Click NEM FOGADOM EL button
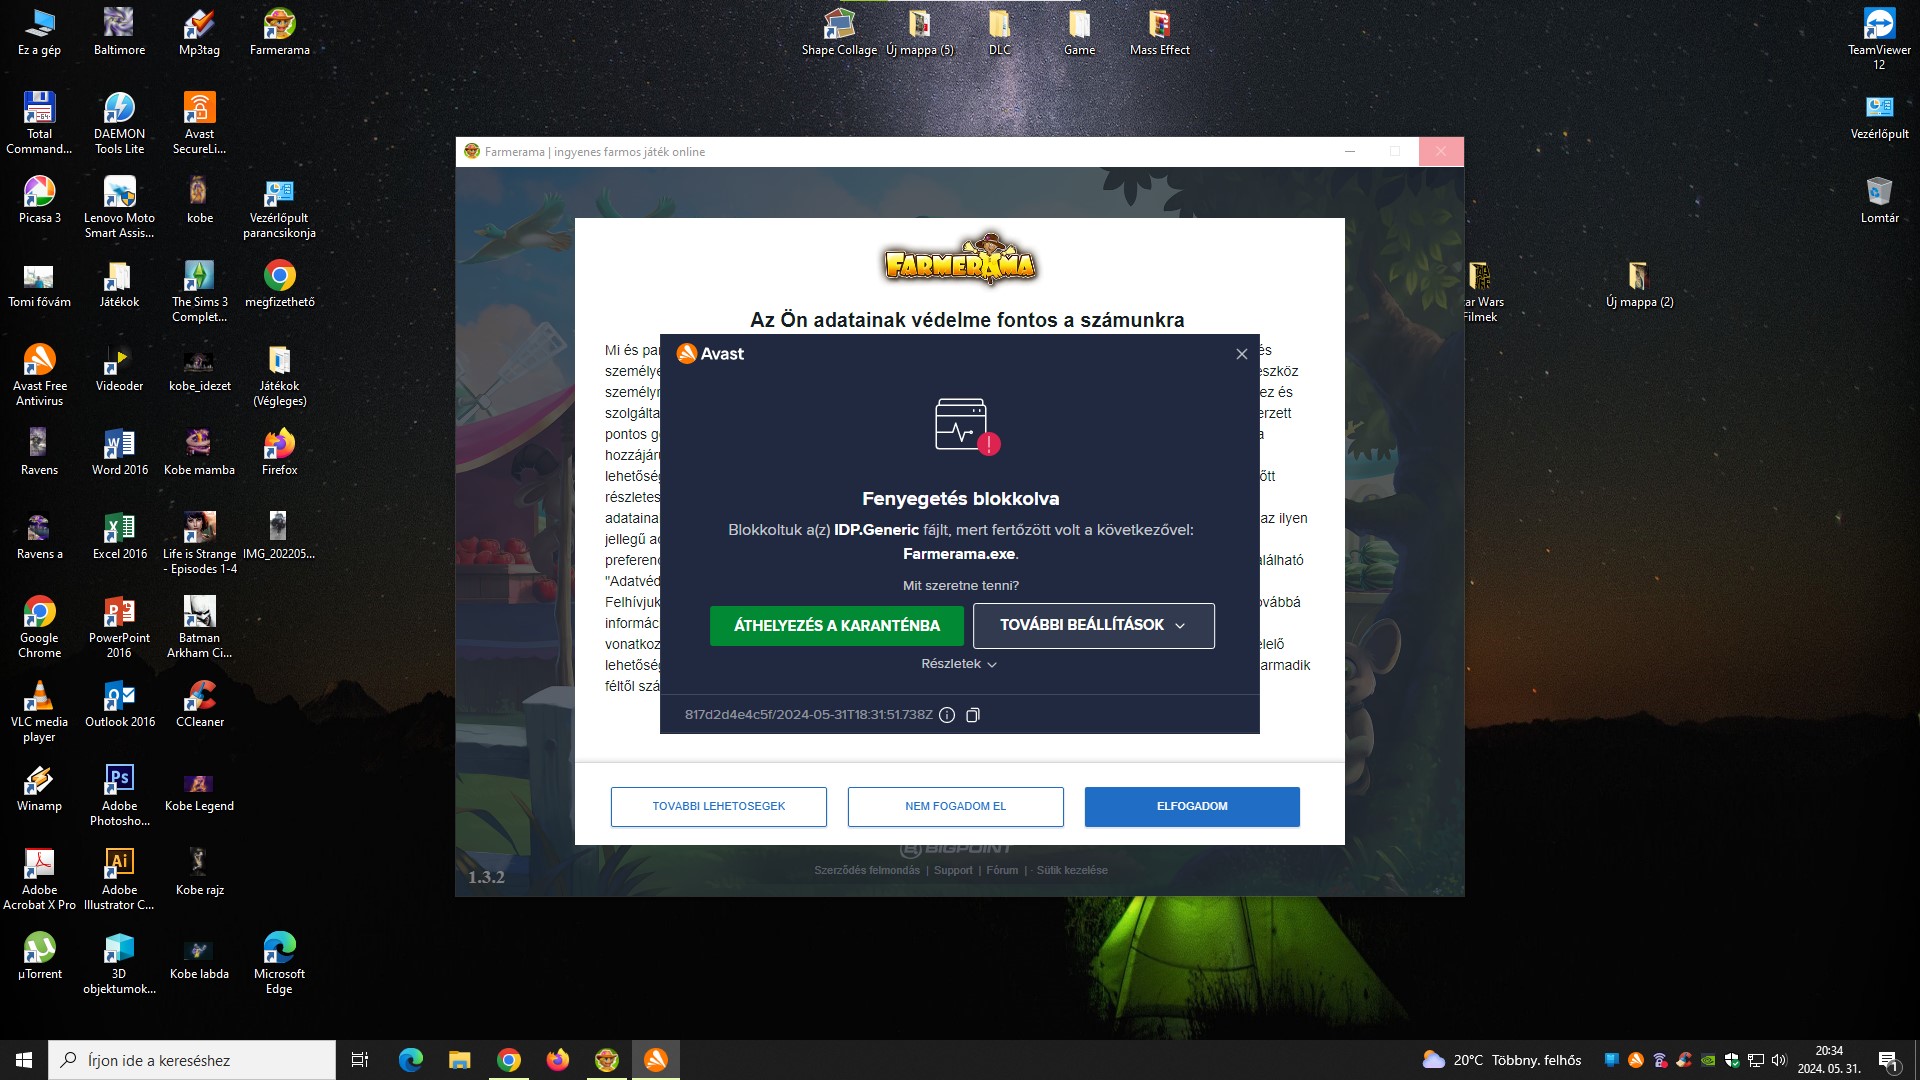The height and width of the screenshot is (1080, 1920). 955,806
